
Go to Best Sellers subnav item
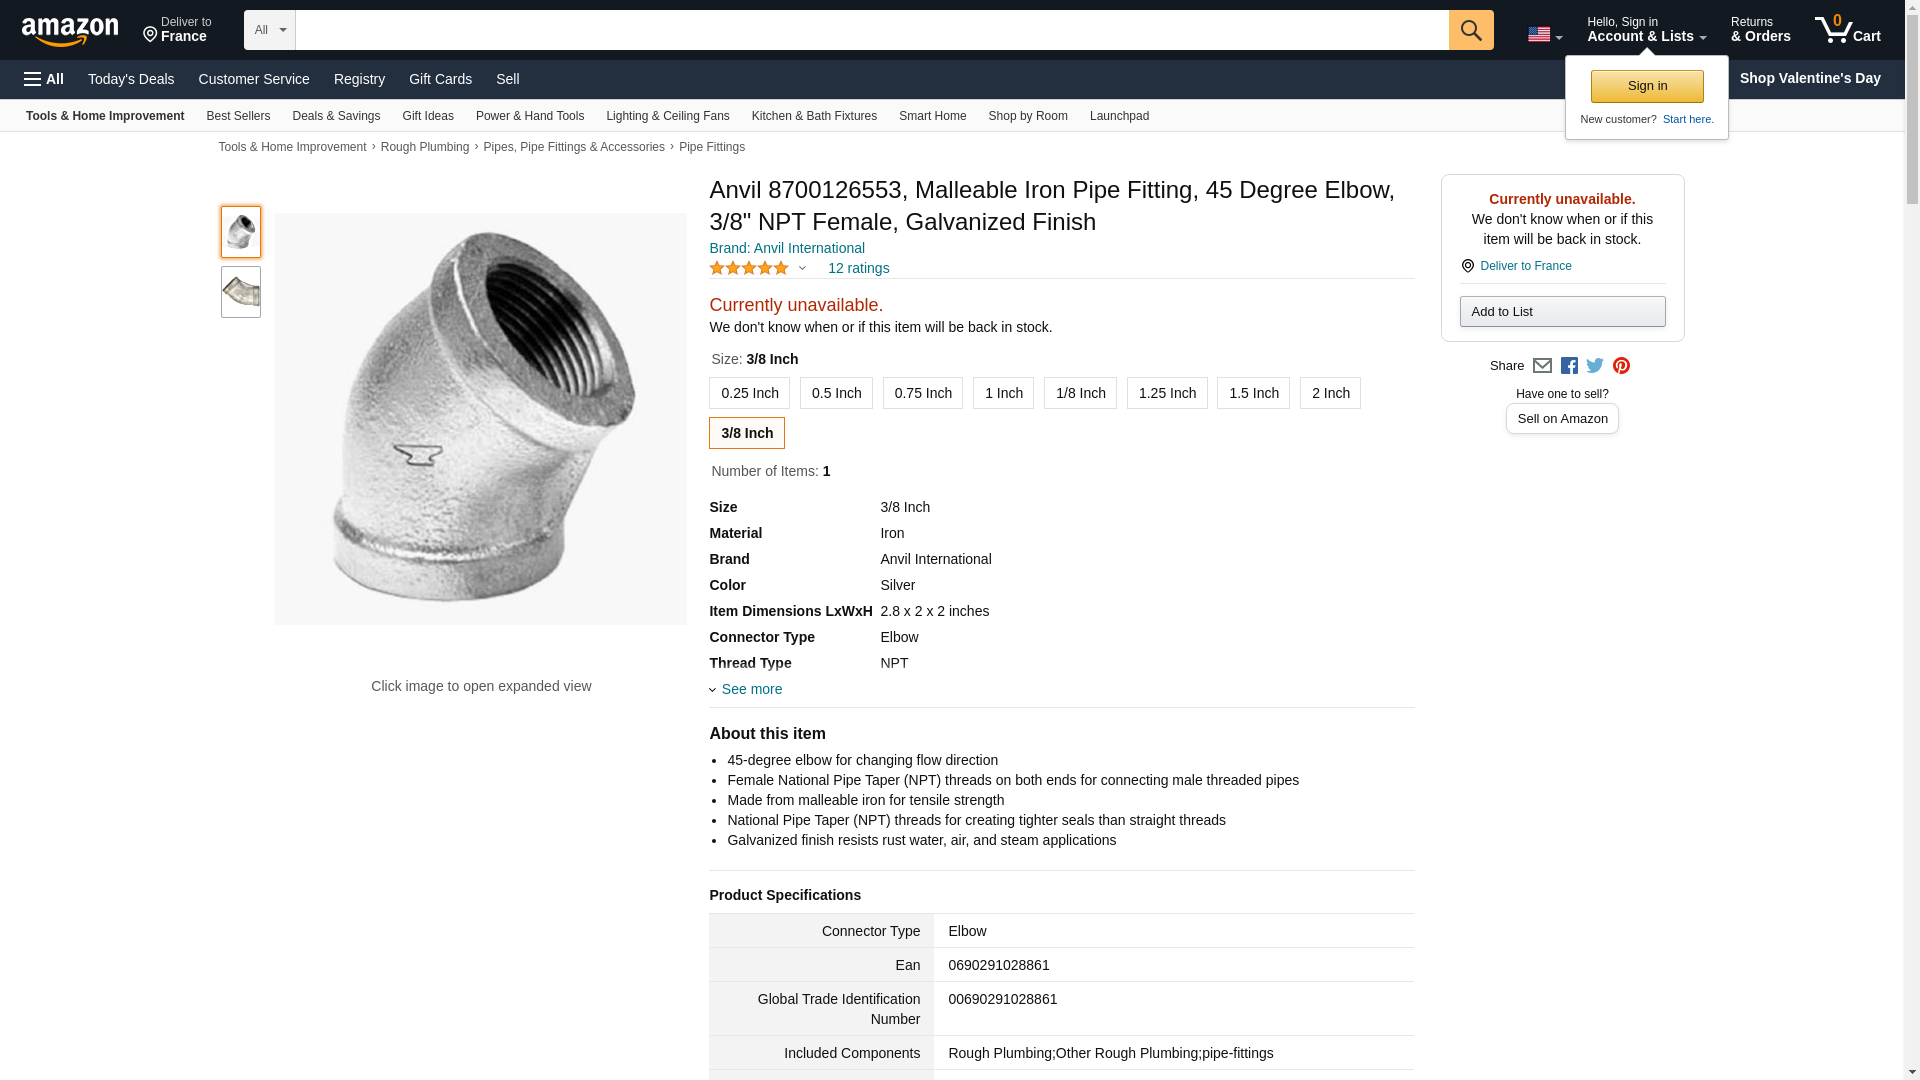(x=238, y=116)
